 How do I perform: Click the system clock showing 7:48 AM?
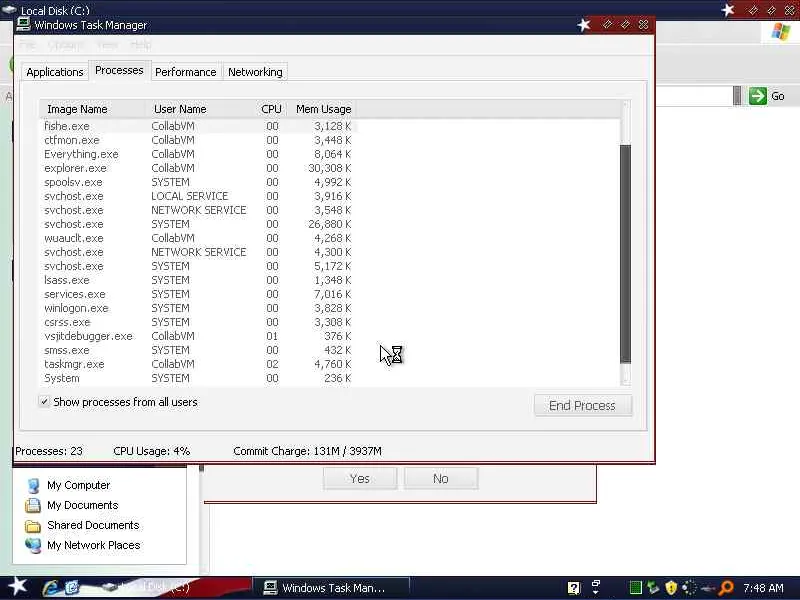pyautogui.click(x=763, y=588)
